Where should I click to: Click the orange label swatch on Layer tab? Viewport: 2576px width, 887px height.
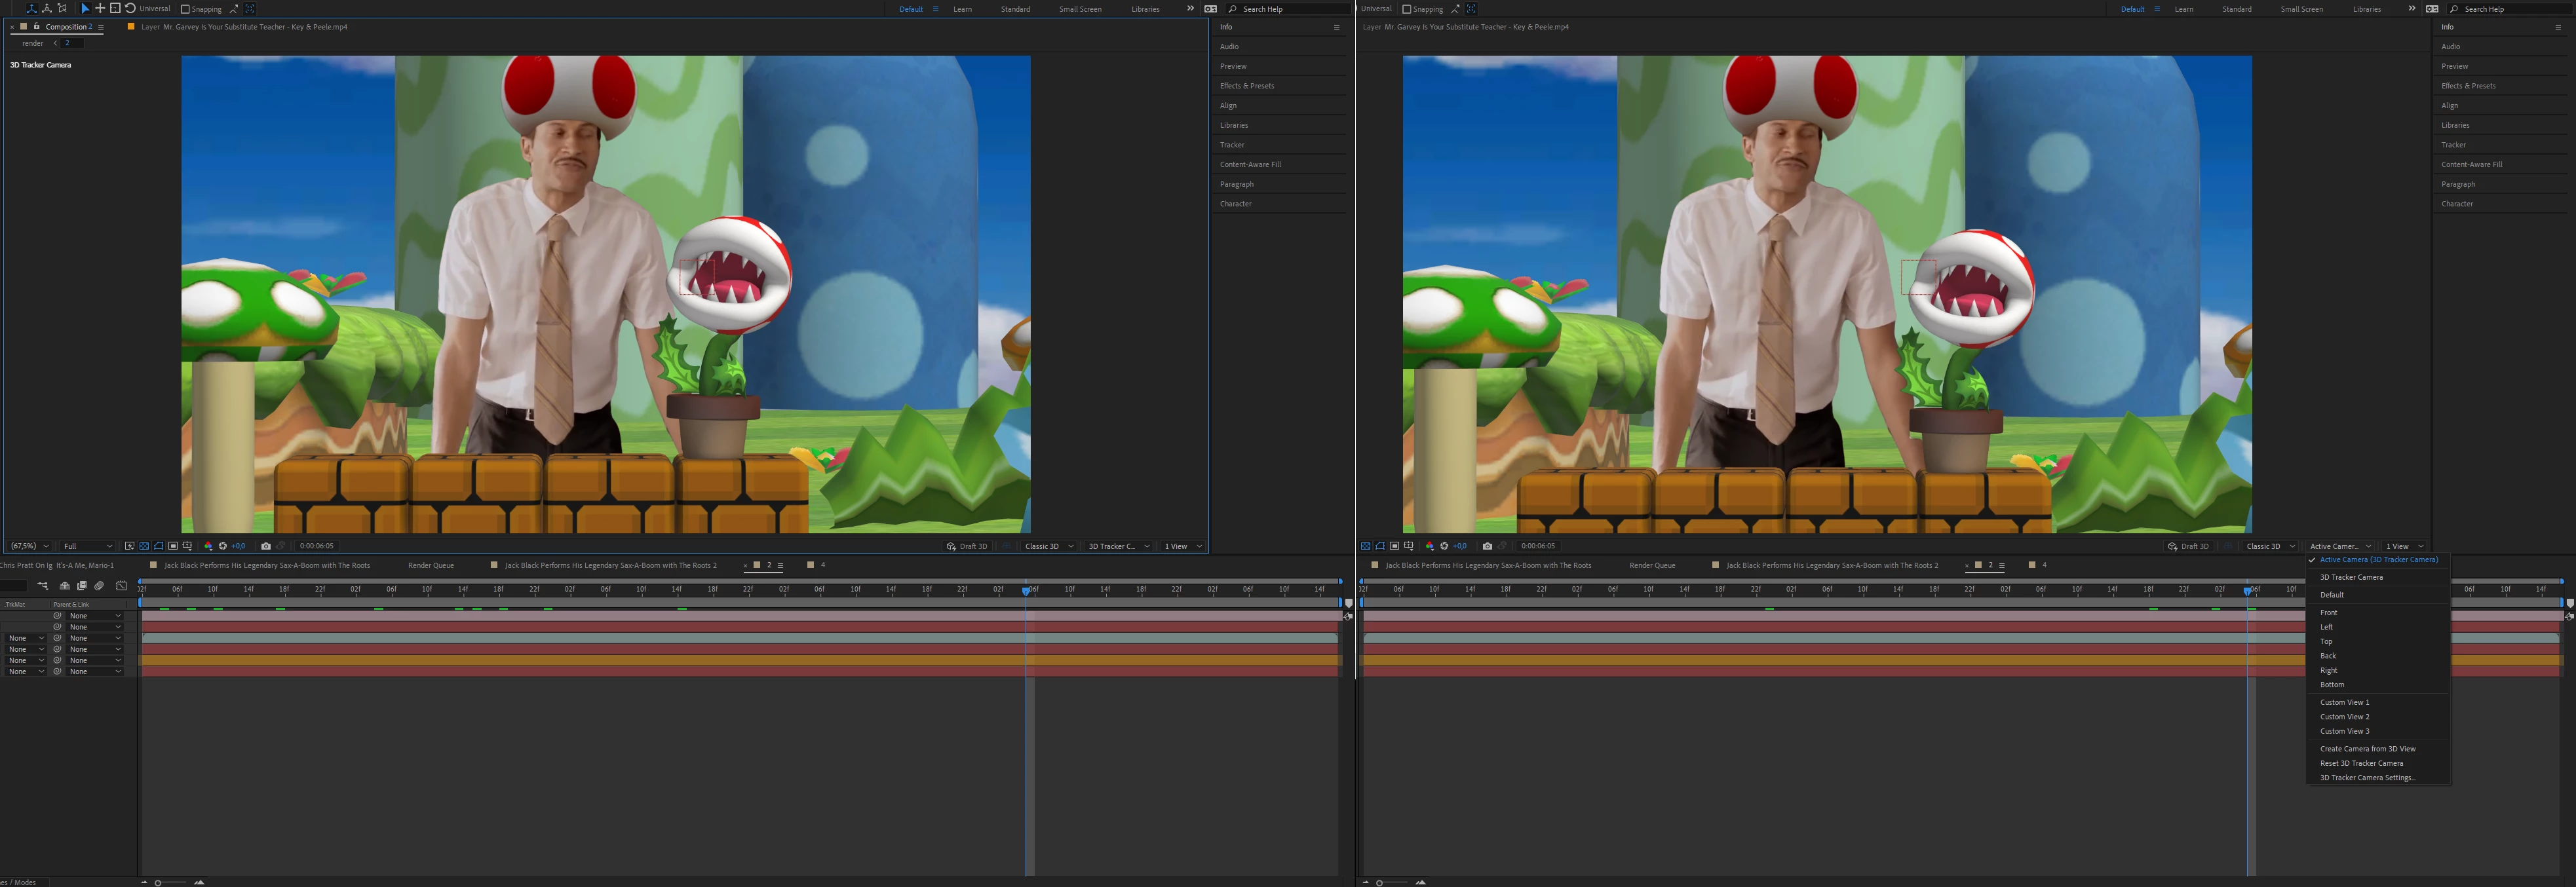point(131,27)
